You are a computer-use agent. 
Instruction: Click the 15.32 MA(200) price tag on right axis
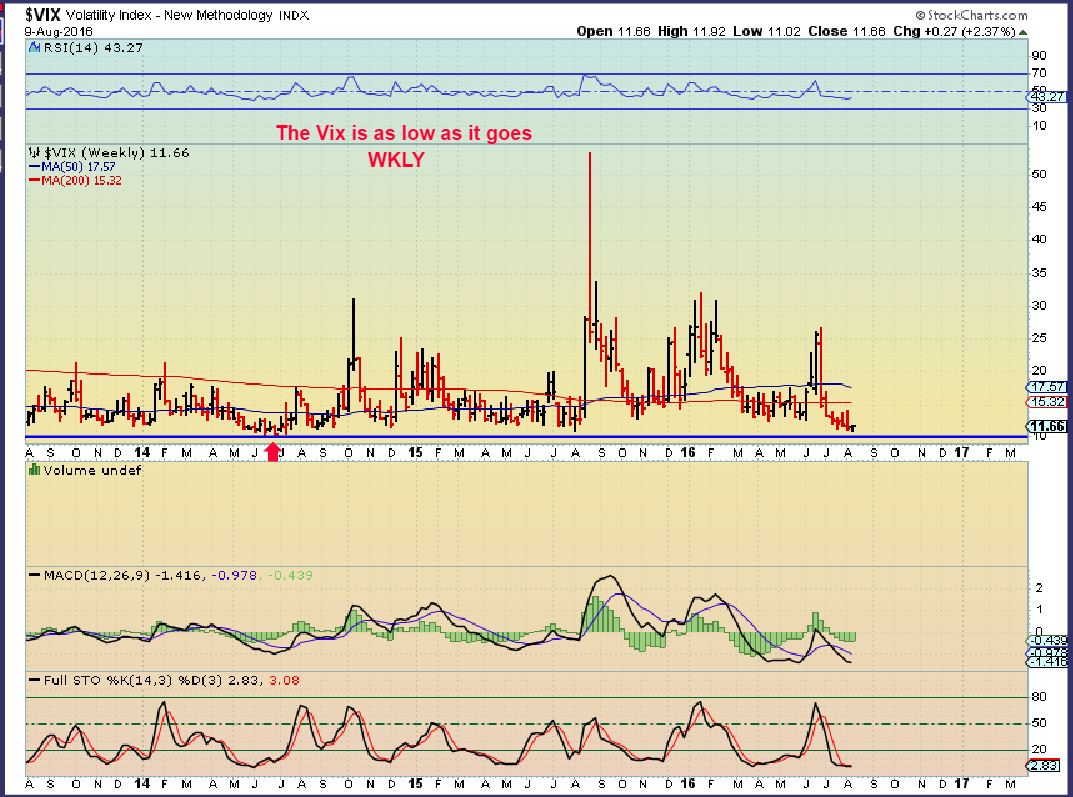1047,401
